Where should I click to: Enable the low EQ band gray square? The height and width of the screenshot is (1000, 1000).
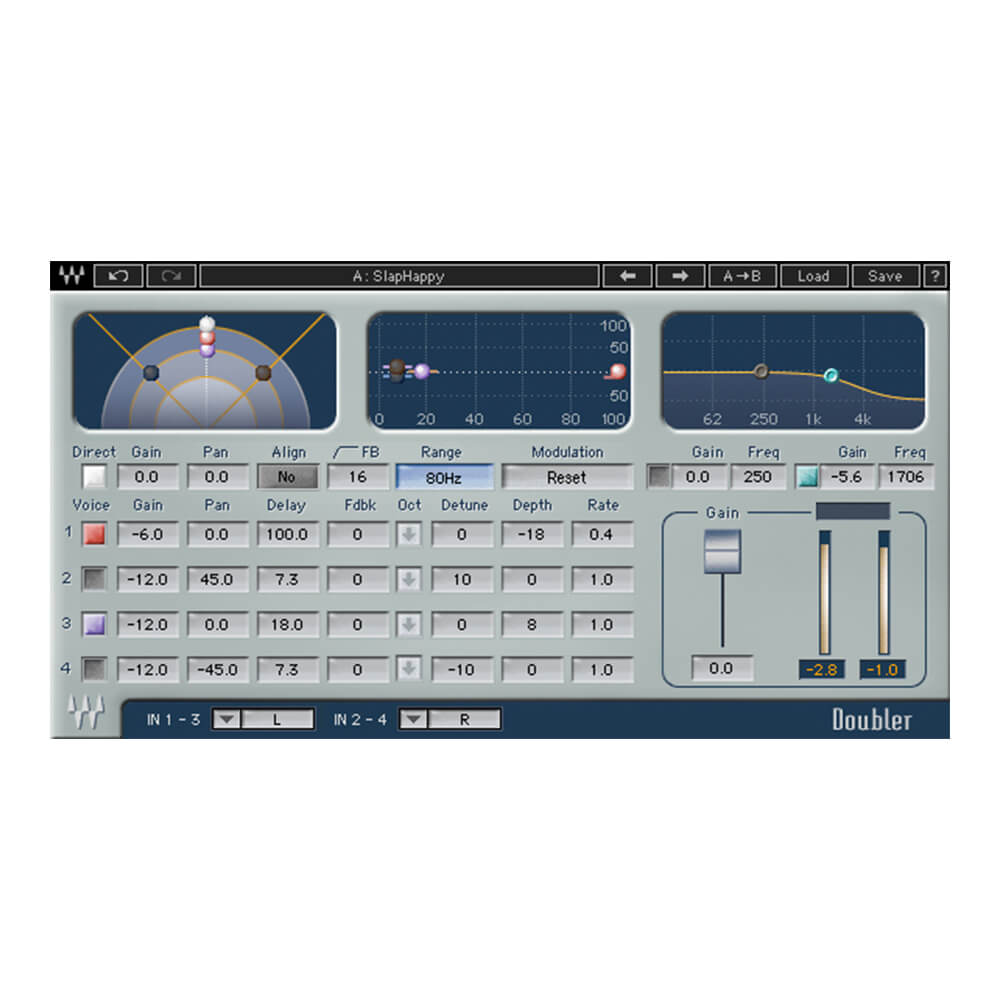[x=659, y=476]
